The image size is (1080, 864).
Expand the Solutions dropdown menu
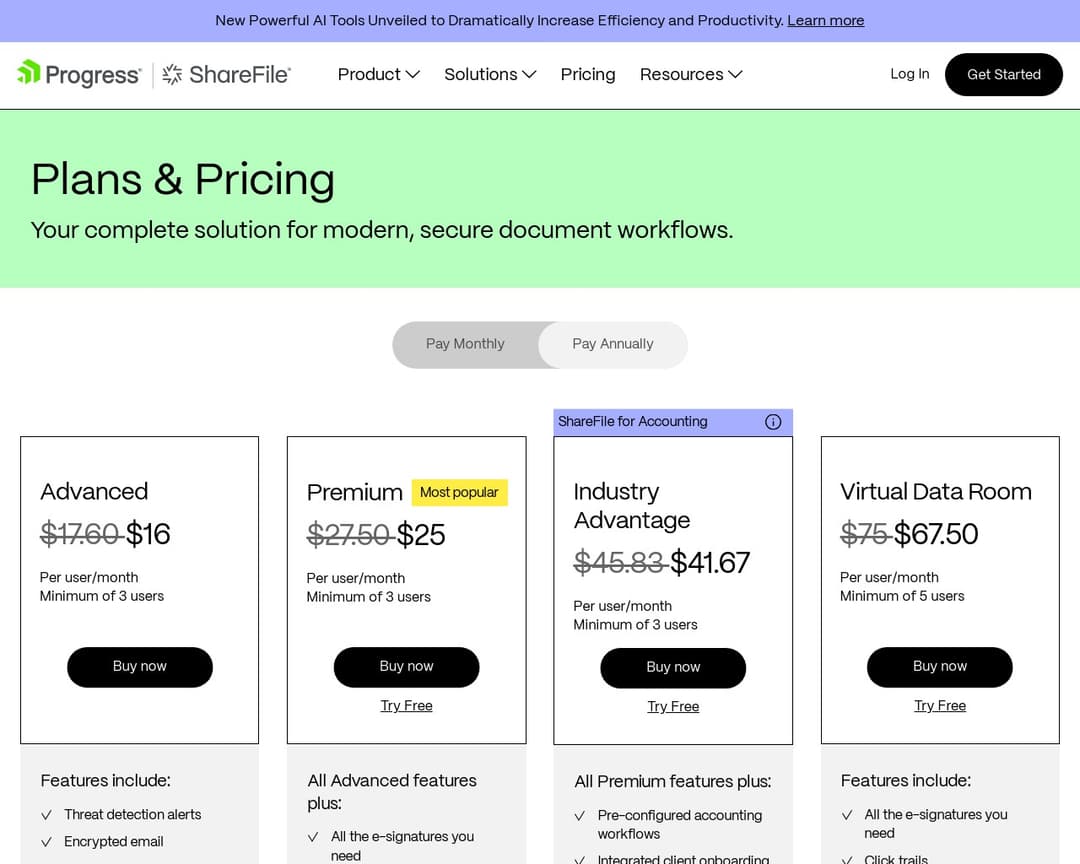point(490,74)
